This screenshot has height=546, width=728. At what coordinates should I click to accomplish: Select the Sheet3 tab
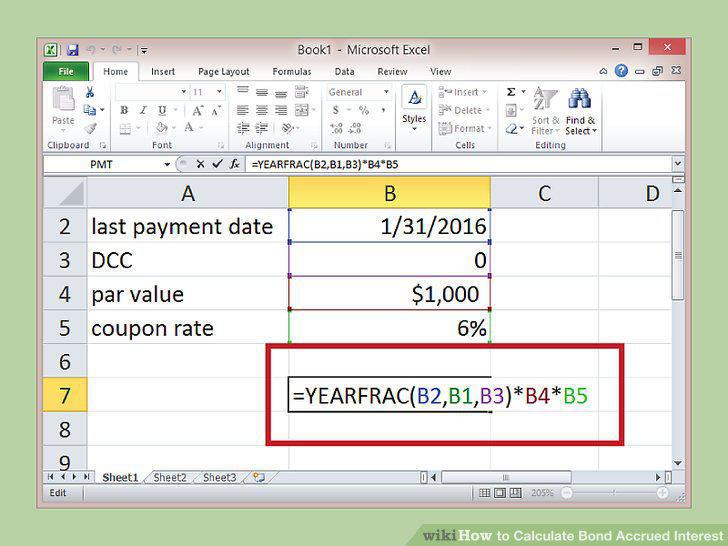pos(219,478)
